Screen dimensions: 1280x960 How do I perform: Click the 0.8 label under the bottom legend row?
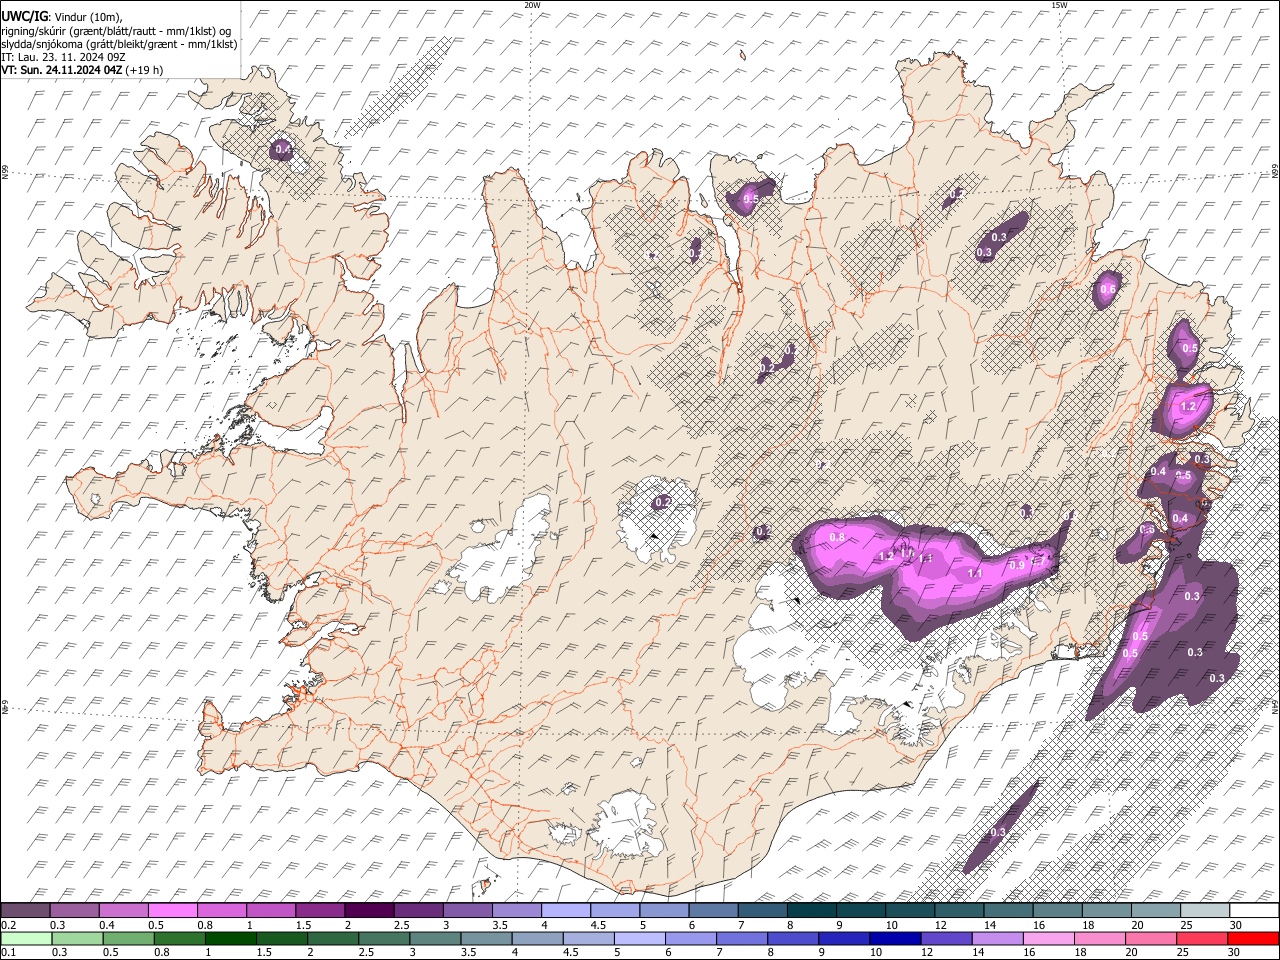coord(161,952)
